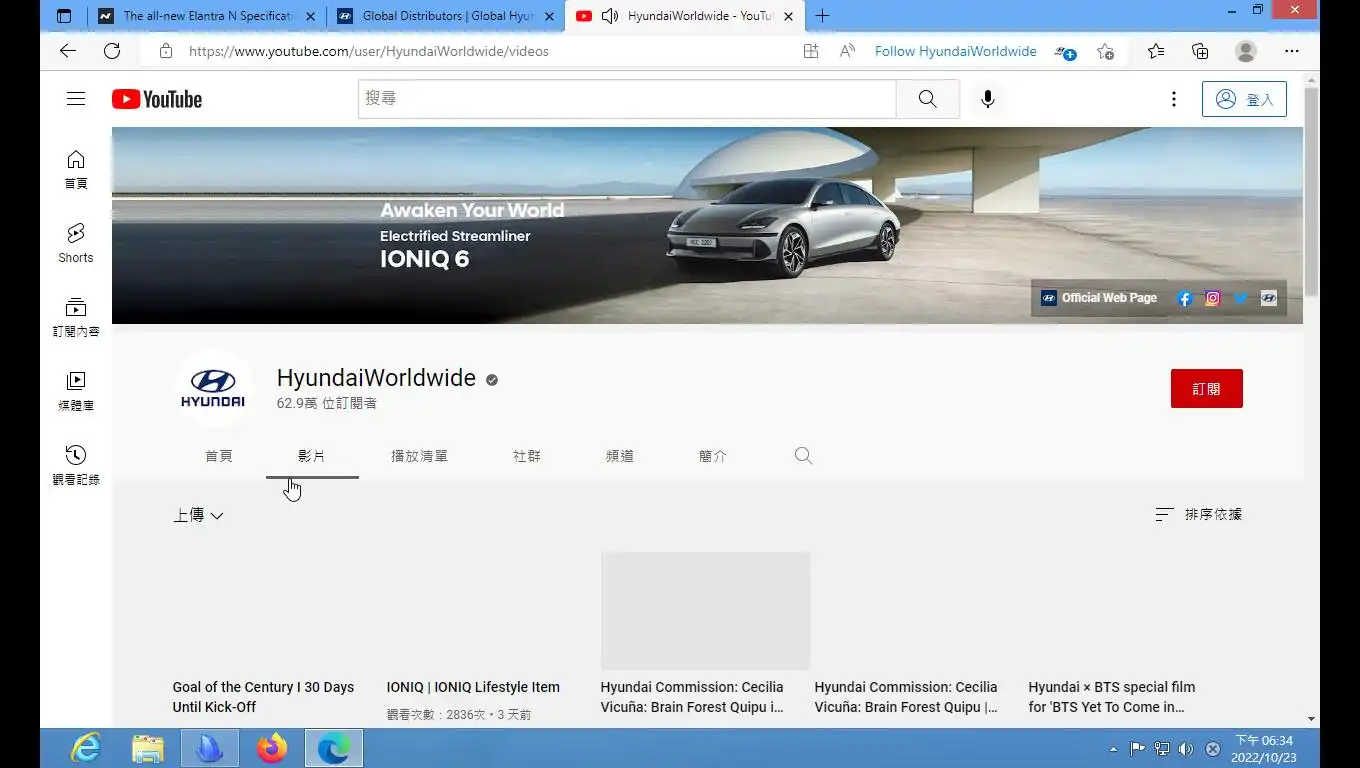
Task: Open a new browser tab
Action: pyautogui.click(x=822, y=16)
